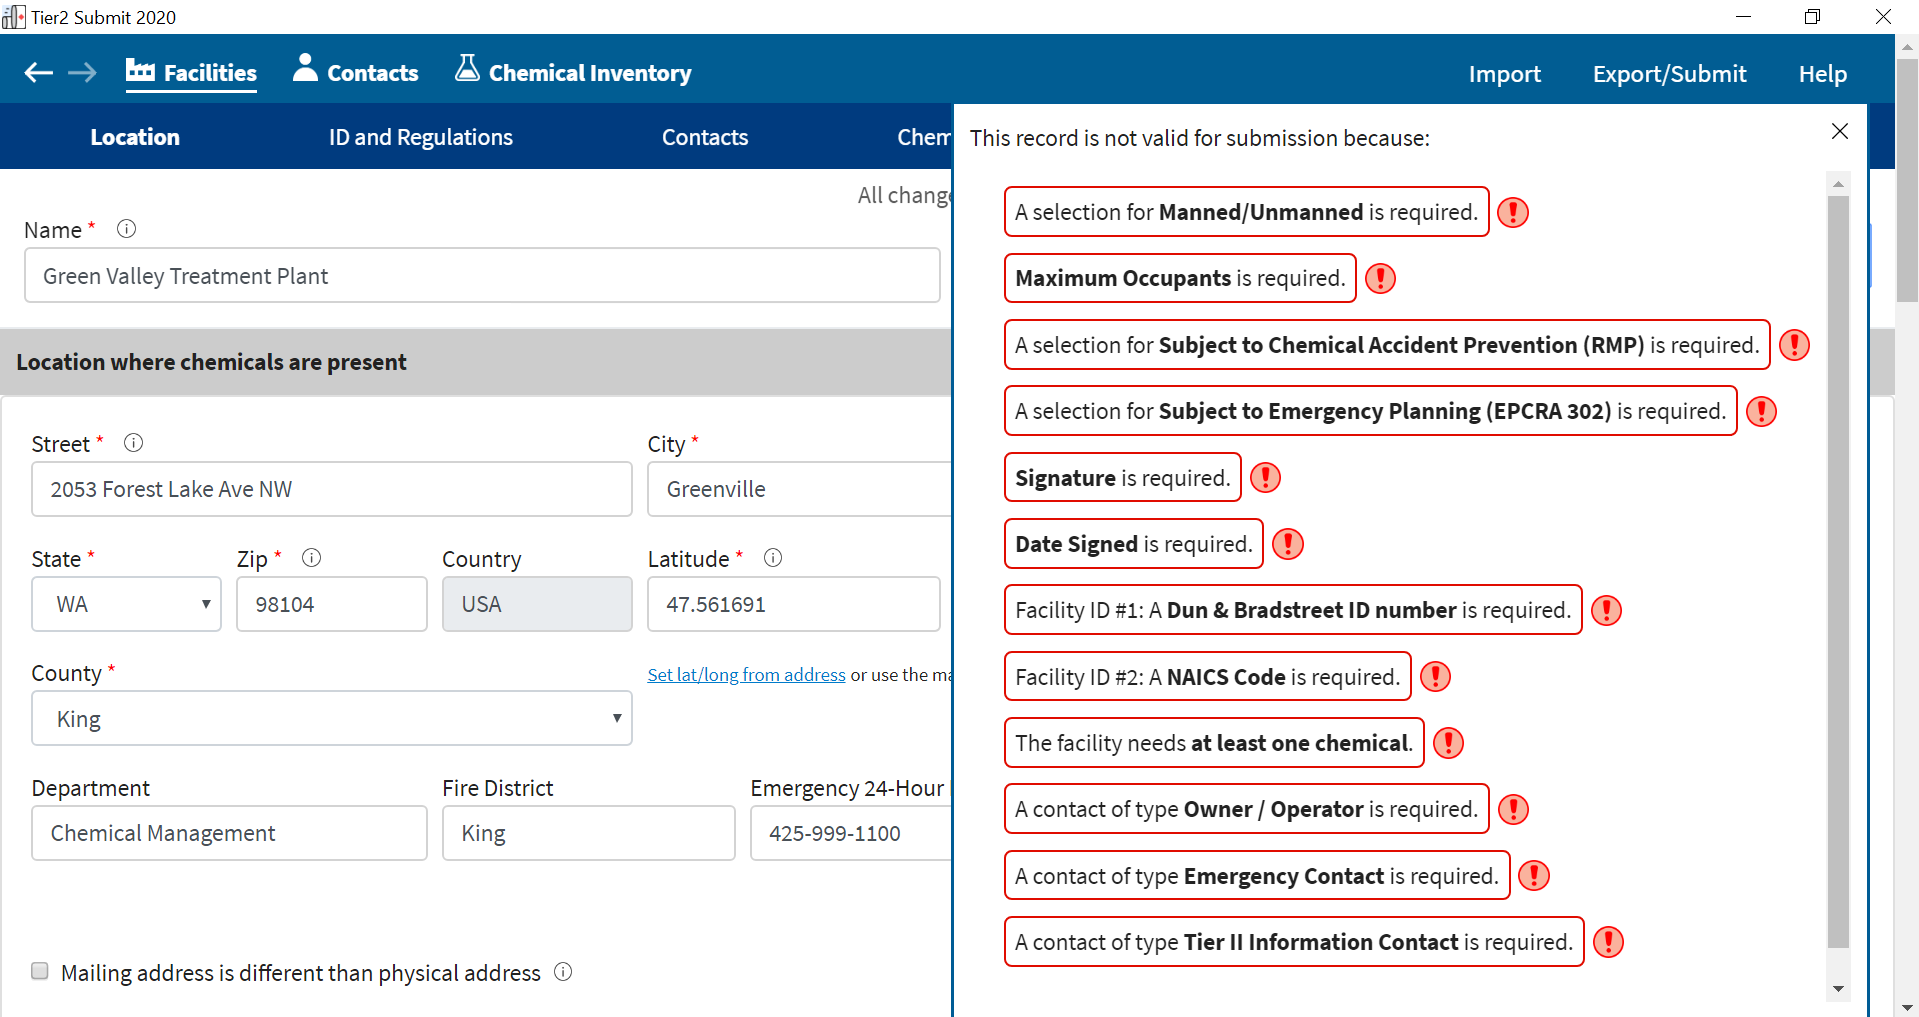Open the Chemical Inventory section

point(573,73)
